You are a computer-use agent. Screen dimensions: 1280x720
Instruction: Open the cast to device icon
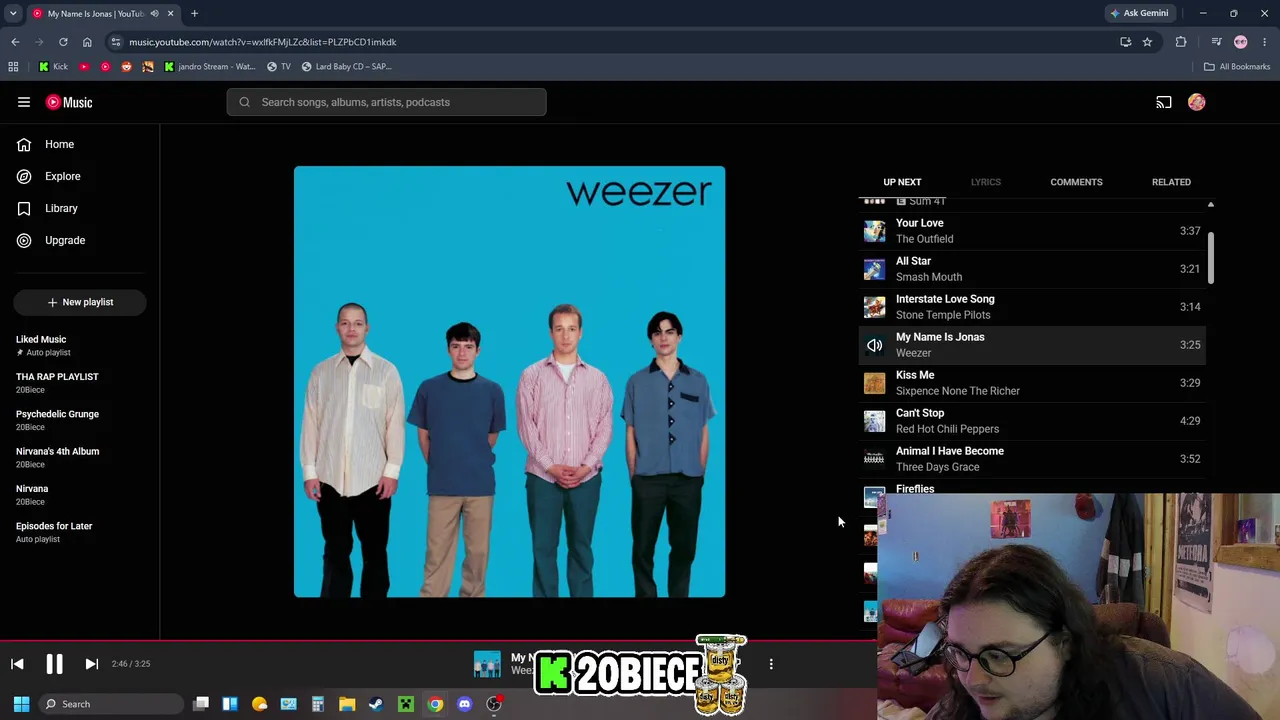coord(1164,102)
